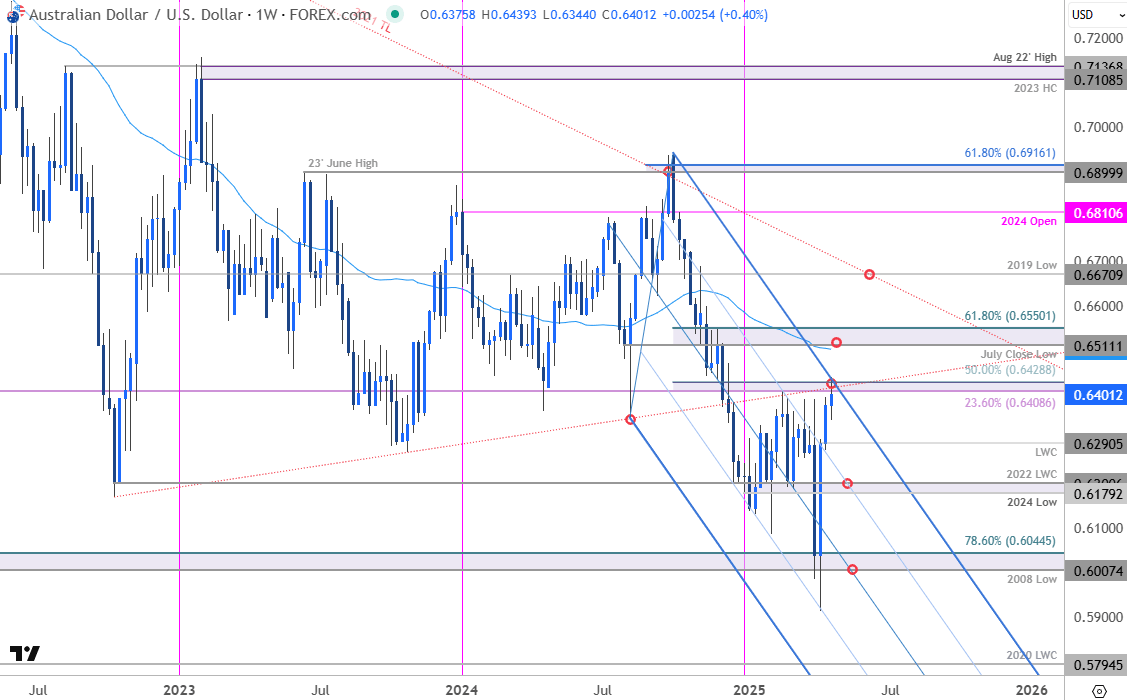Click the 2008 Low level label

coord(1032,579)
